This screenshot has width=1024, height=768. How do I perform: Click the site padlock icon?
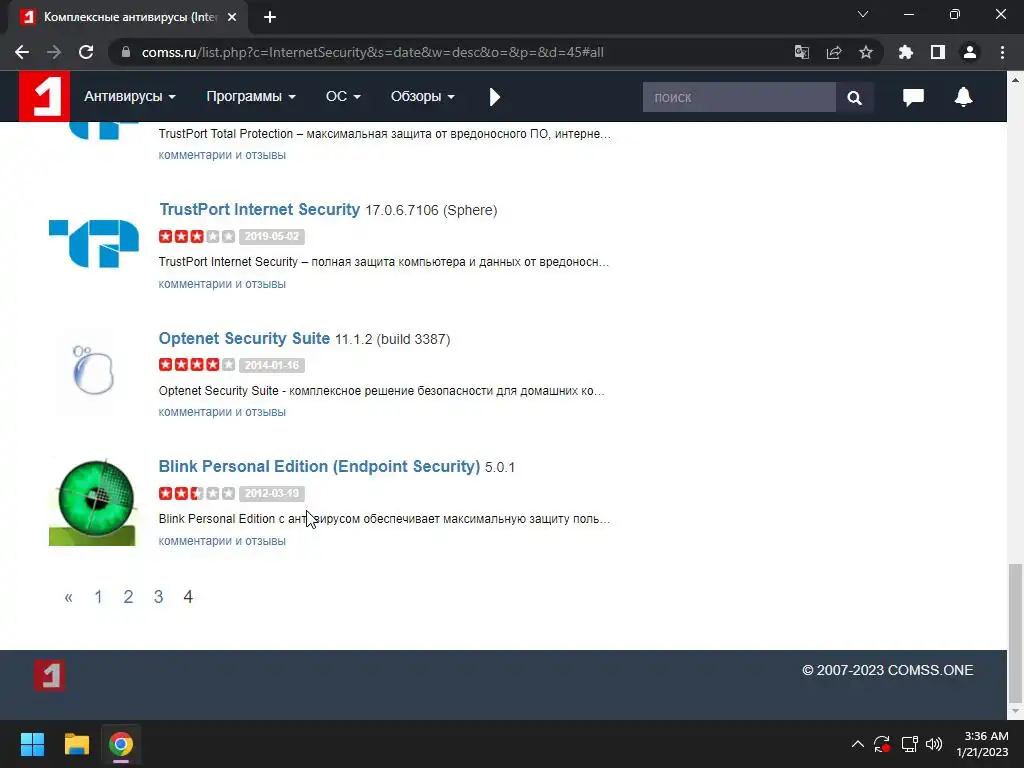pyautogui.click(x=126, y=52)
